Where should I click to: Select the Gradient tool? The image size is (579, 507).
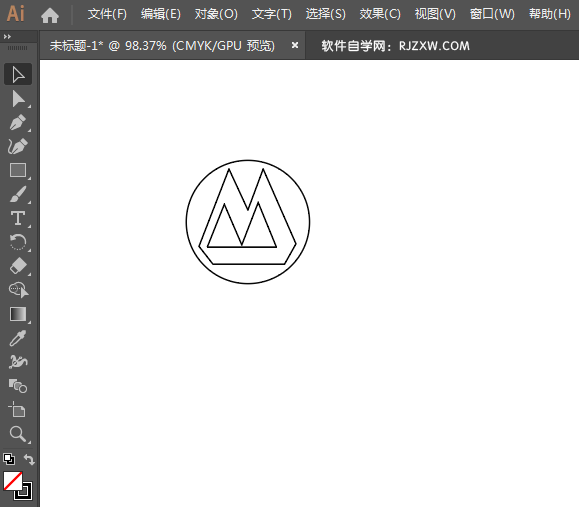pyautogui.click(x=18, y=314)
